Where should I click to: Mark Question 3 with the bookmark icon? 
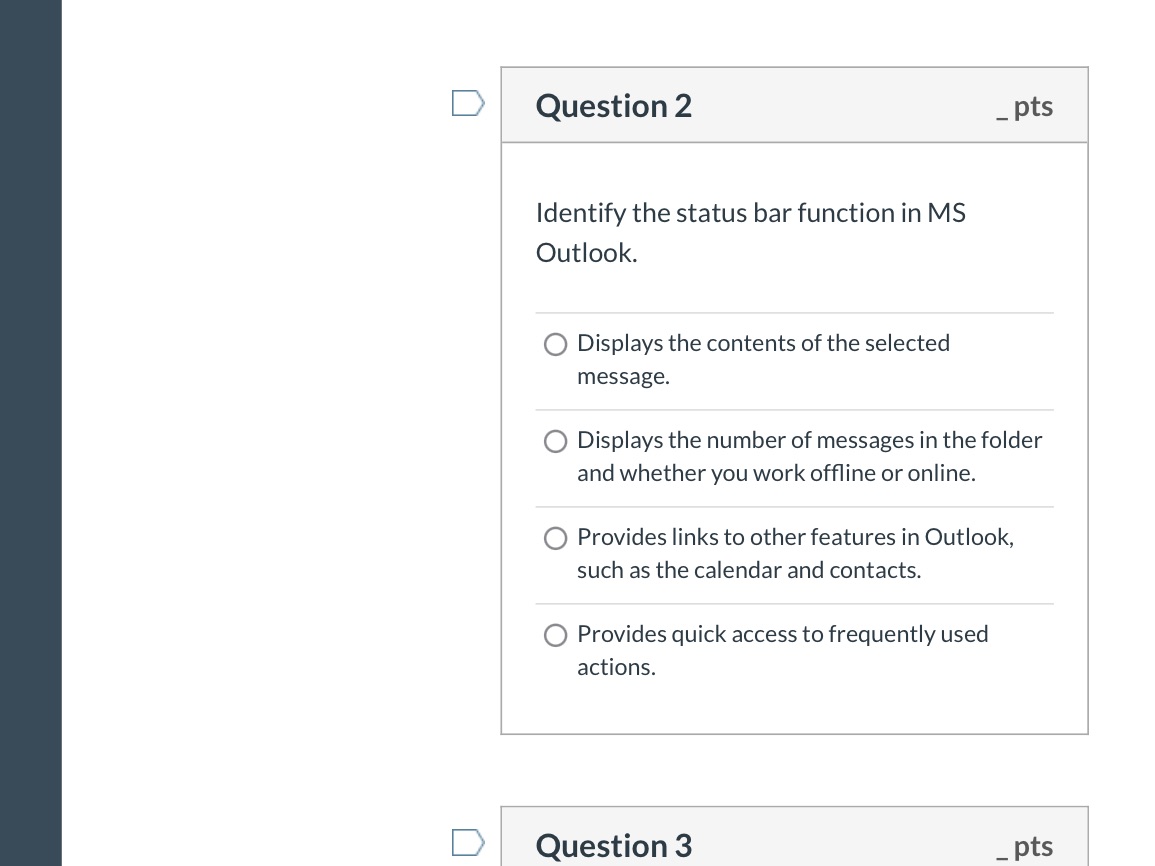[x=467, y=842]
